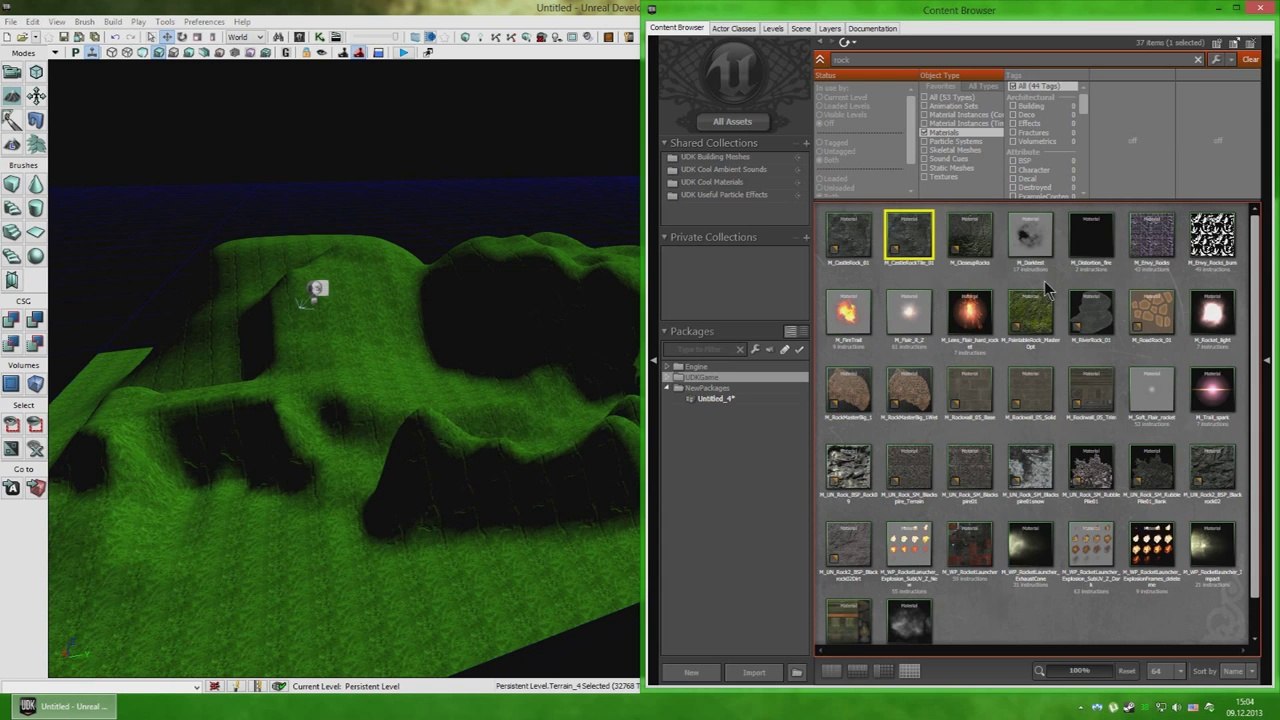Toggle the All (44 Tags) checkbox
1280x720 pixels.
(1012, 87)
